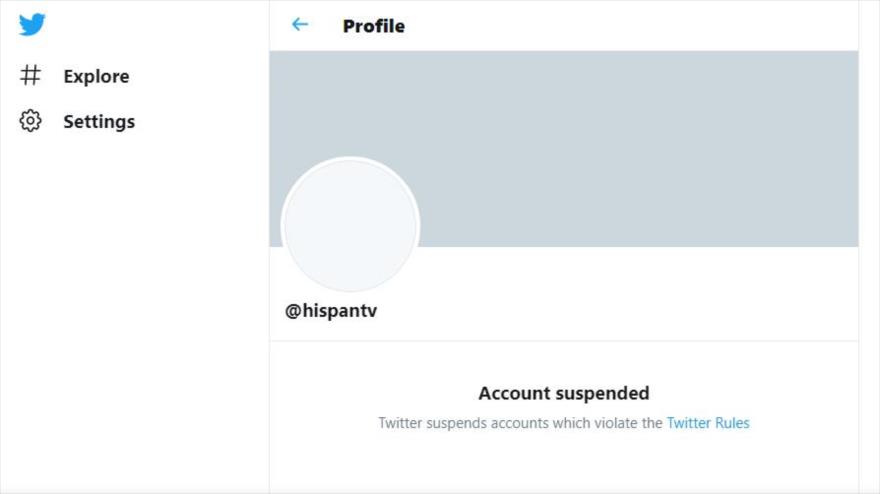Image resolution: width=880 pixels, height=494 pixels.
Task: Click the Explore hashtag icon
Action: tap(31, 76)
